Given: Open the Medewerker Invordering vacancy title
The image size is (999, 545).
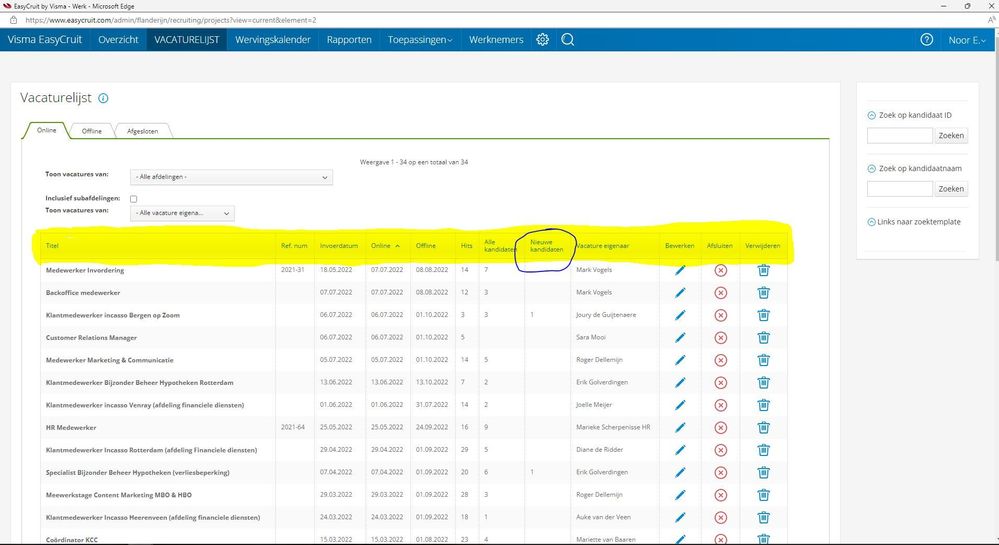Looking at the screenshot, I should coord(85,270).
